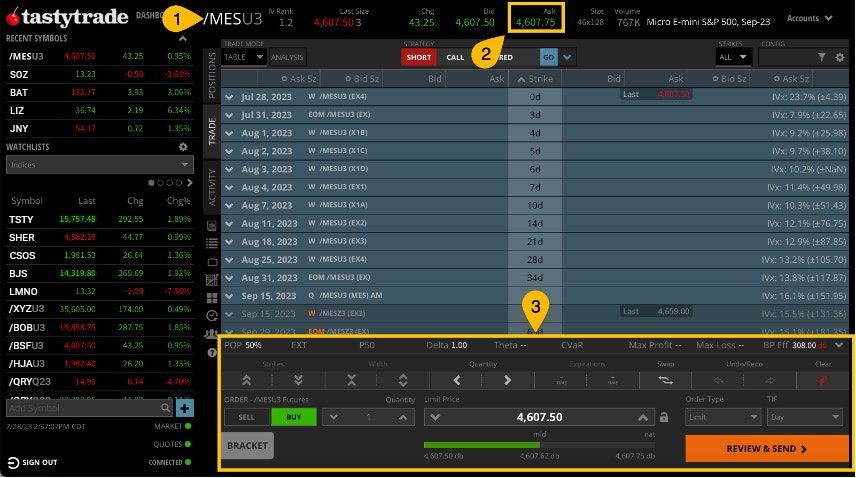Open the Accounts dropdown

click(x=810, y=18)
